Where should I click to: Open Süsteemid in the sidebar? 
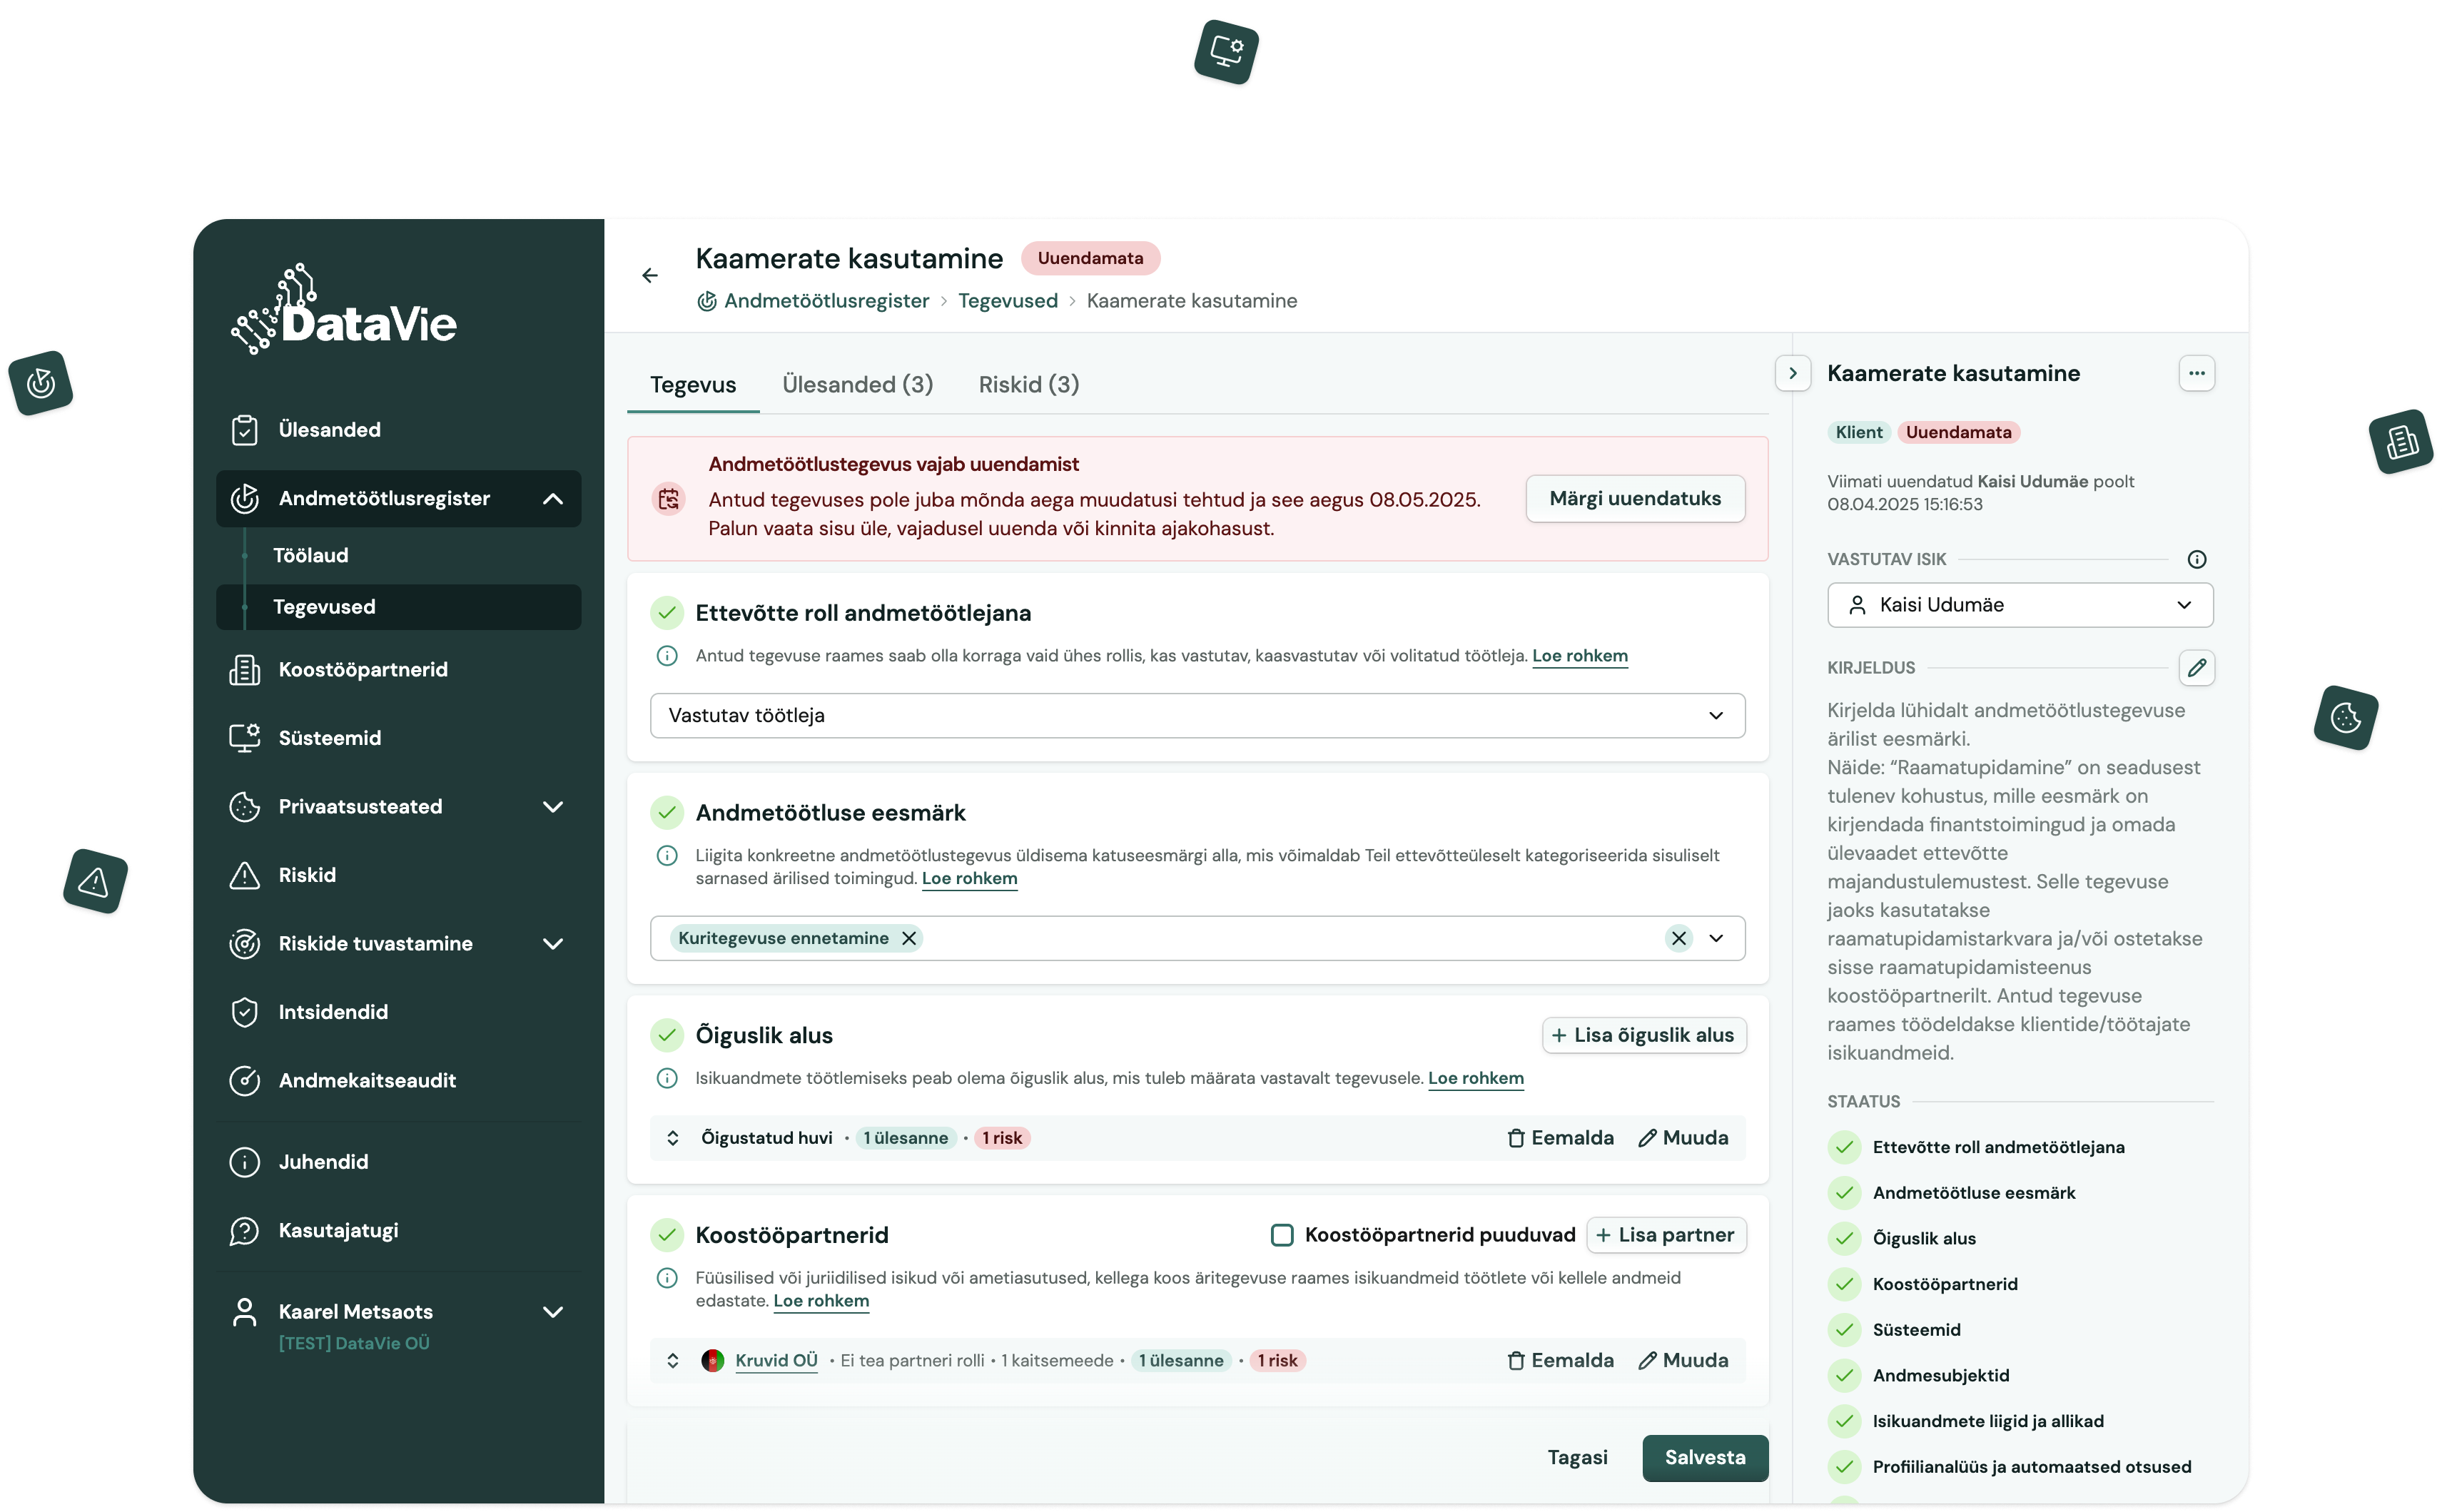pos(398,738)
